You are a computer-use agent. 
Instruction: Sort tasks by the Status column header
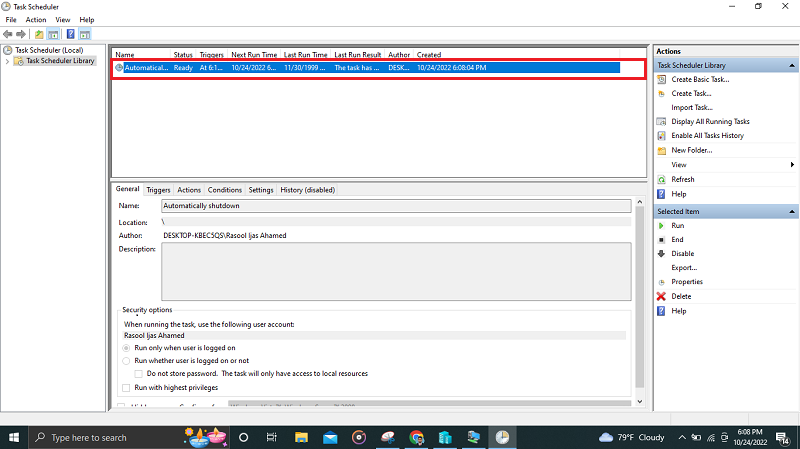(x=183, y=55)
